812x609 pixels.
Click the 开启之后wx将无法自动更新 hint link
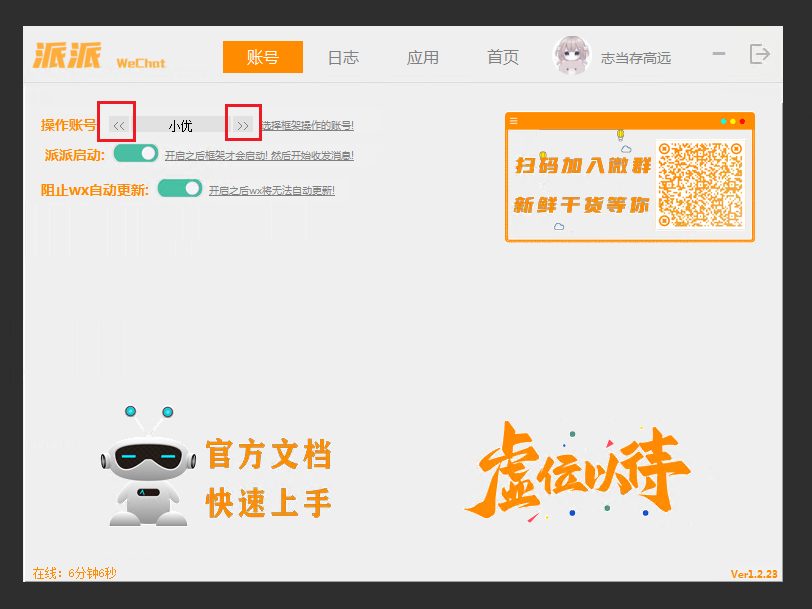click(271, 191)
